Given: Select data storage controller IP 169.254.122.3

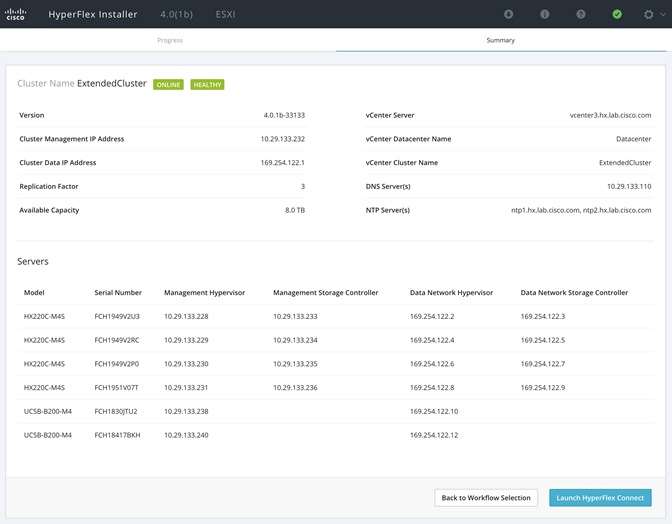Looking at the screenshot, I should (x=543, y=317).
